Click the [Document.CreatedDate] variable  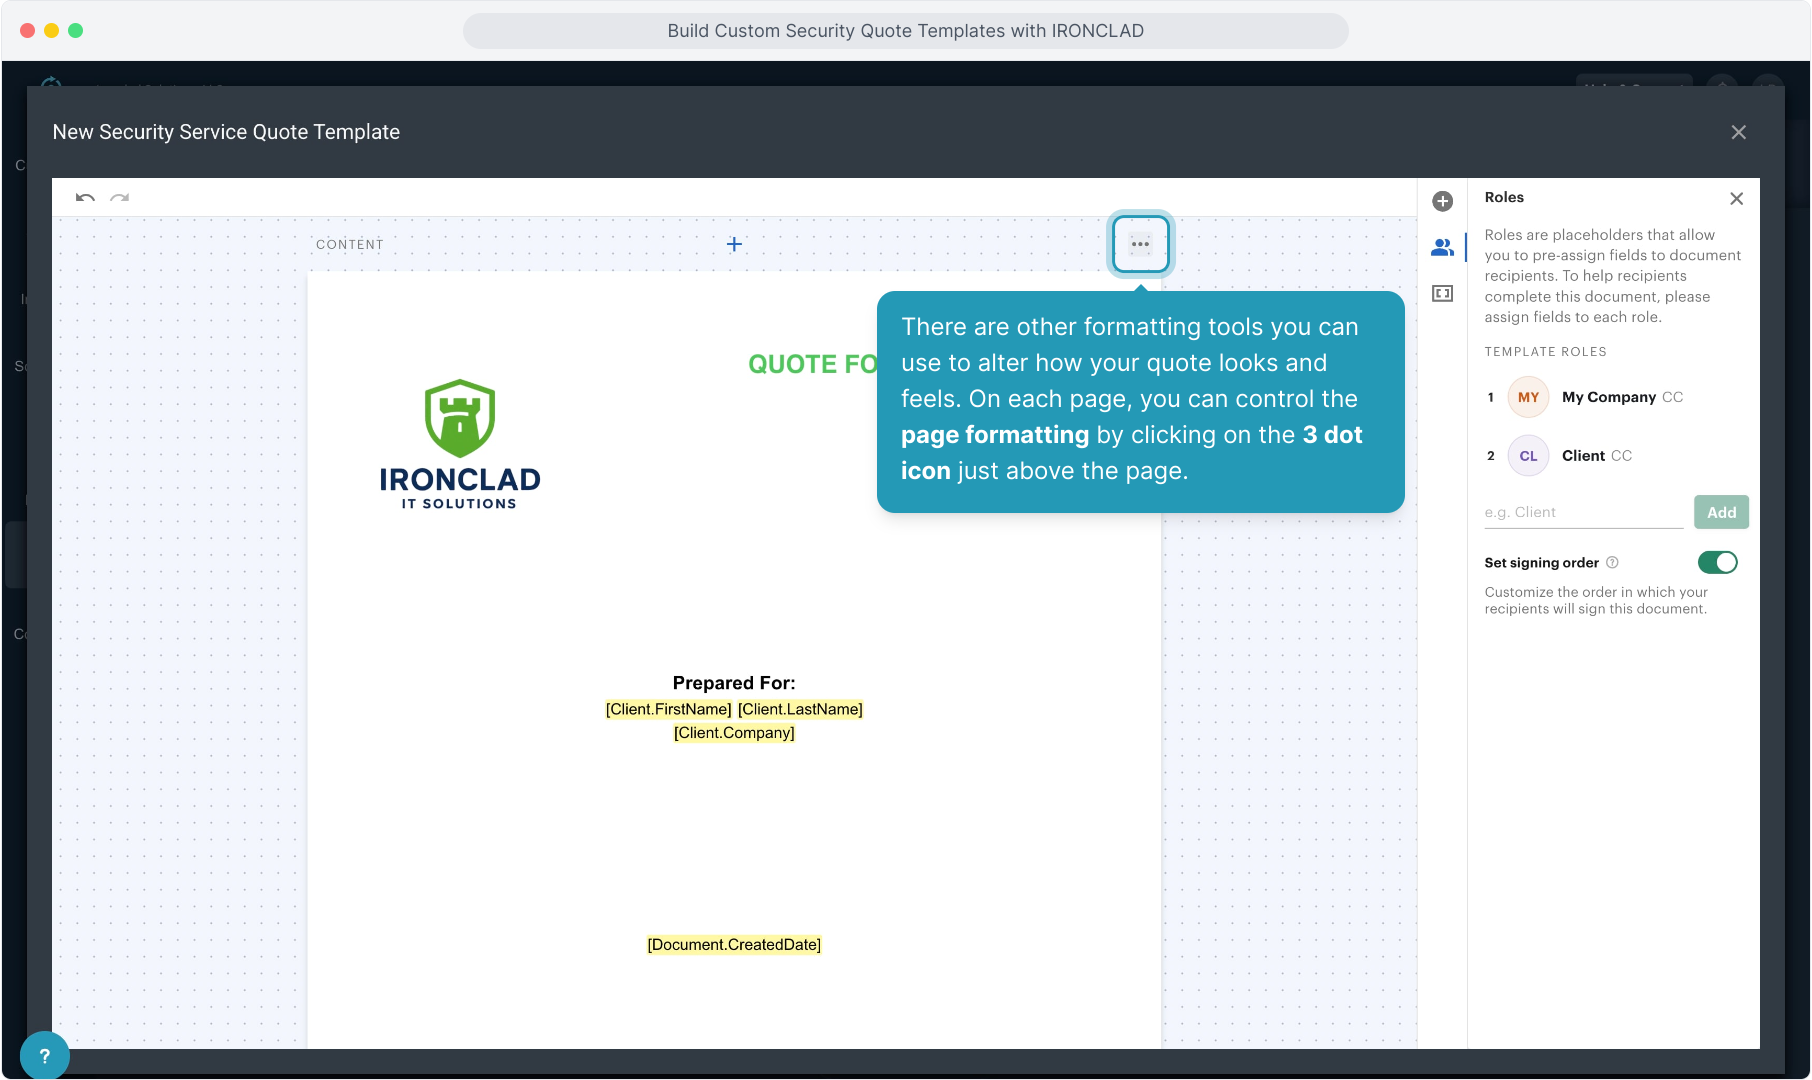point(734,945)
